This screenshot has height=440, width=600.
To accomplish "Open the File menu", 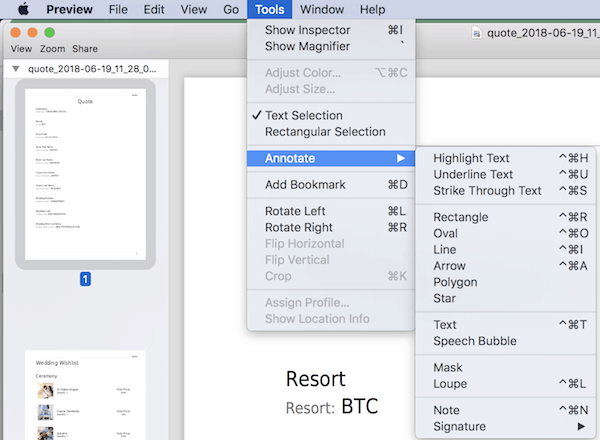I will [x=118, y=9].
